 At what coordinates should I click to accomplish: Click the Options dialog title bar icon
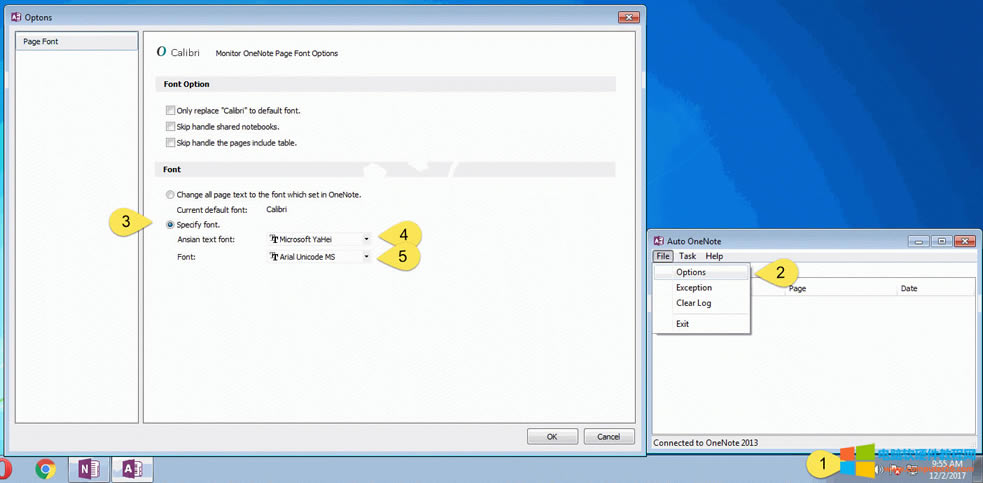[17, 18]
